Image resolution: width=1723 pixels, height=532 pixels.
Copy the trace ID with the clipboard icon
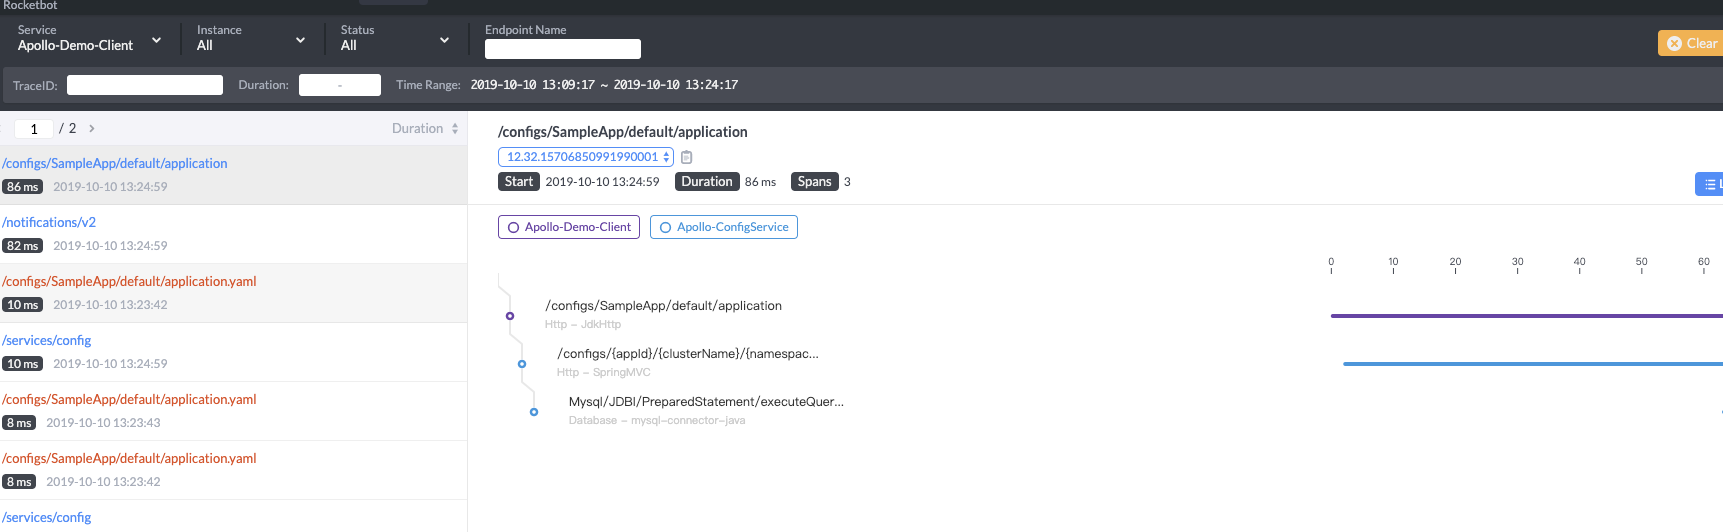click(x=686, y=157)
